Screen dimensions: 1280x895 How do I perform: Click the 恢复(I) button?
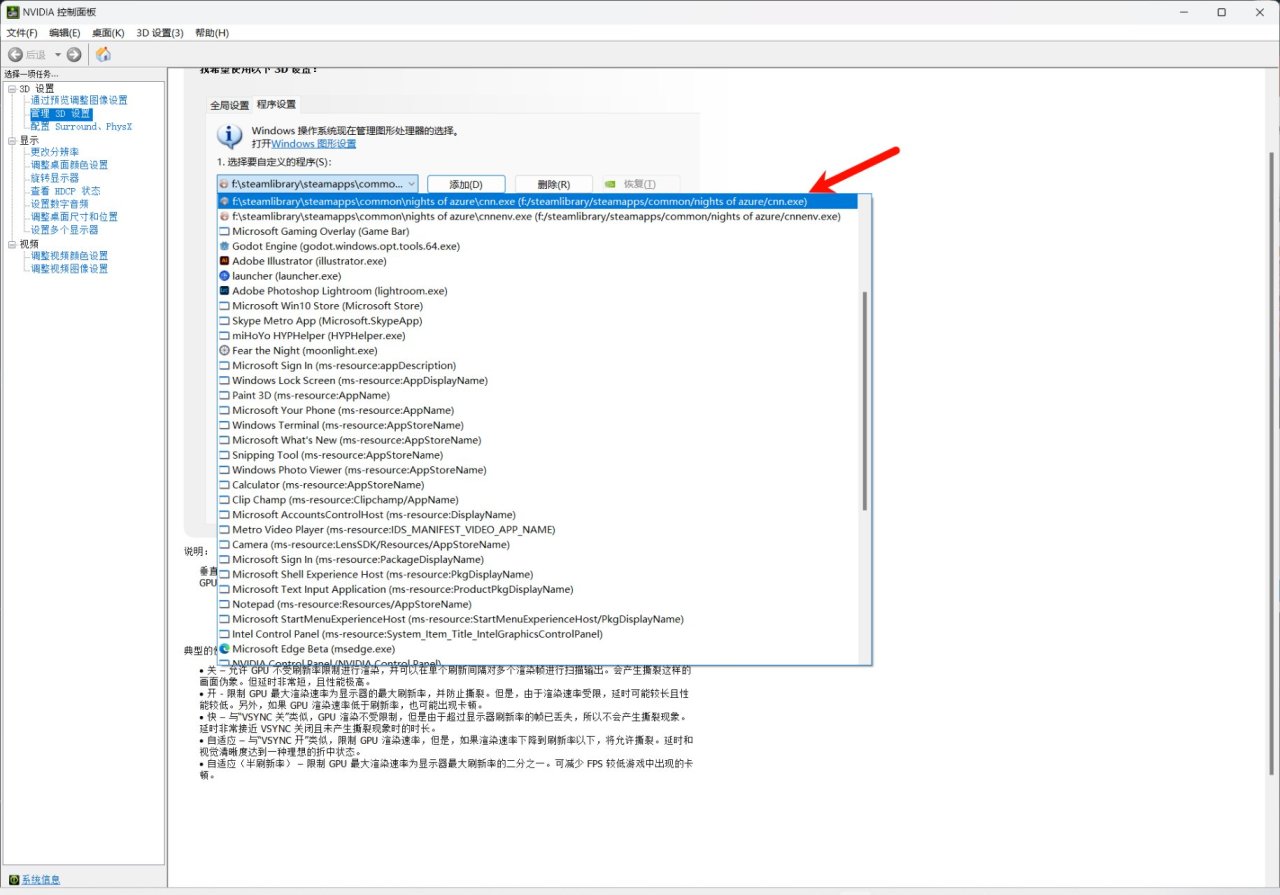[640, 184]
